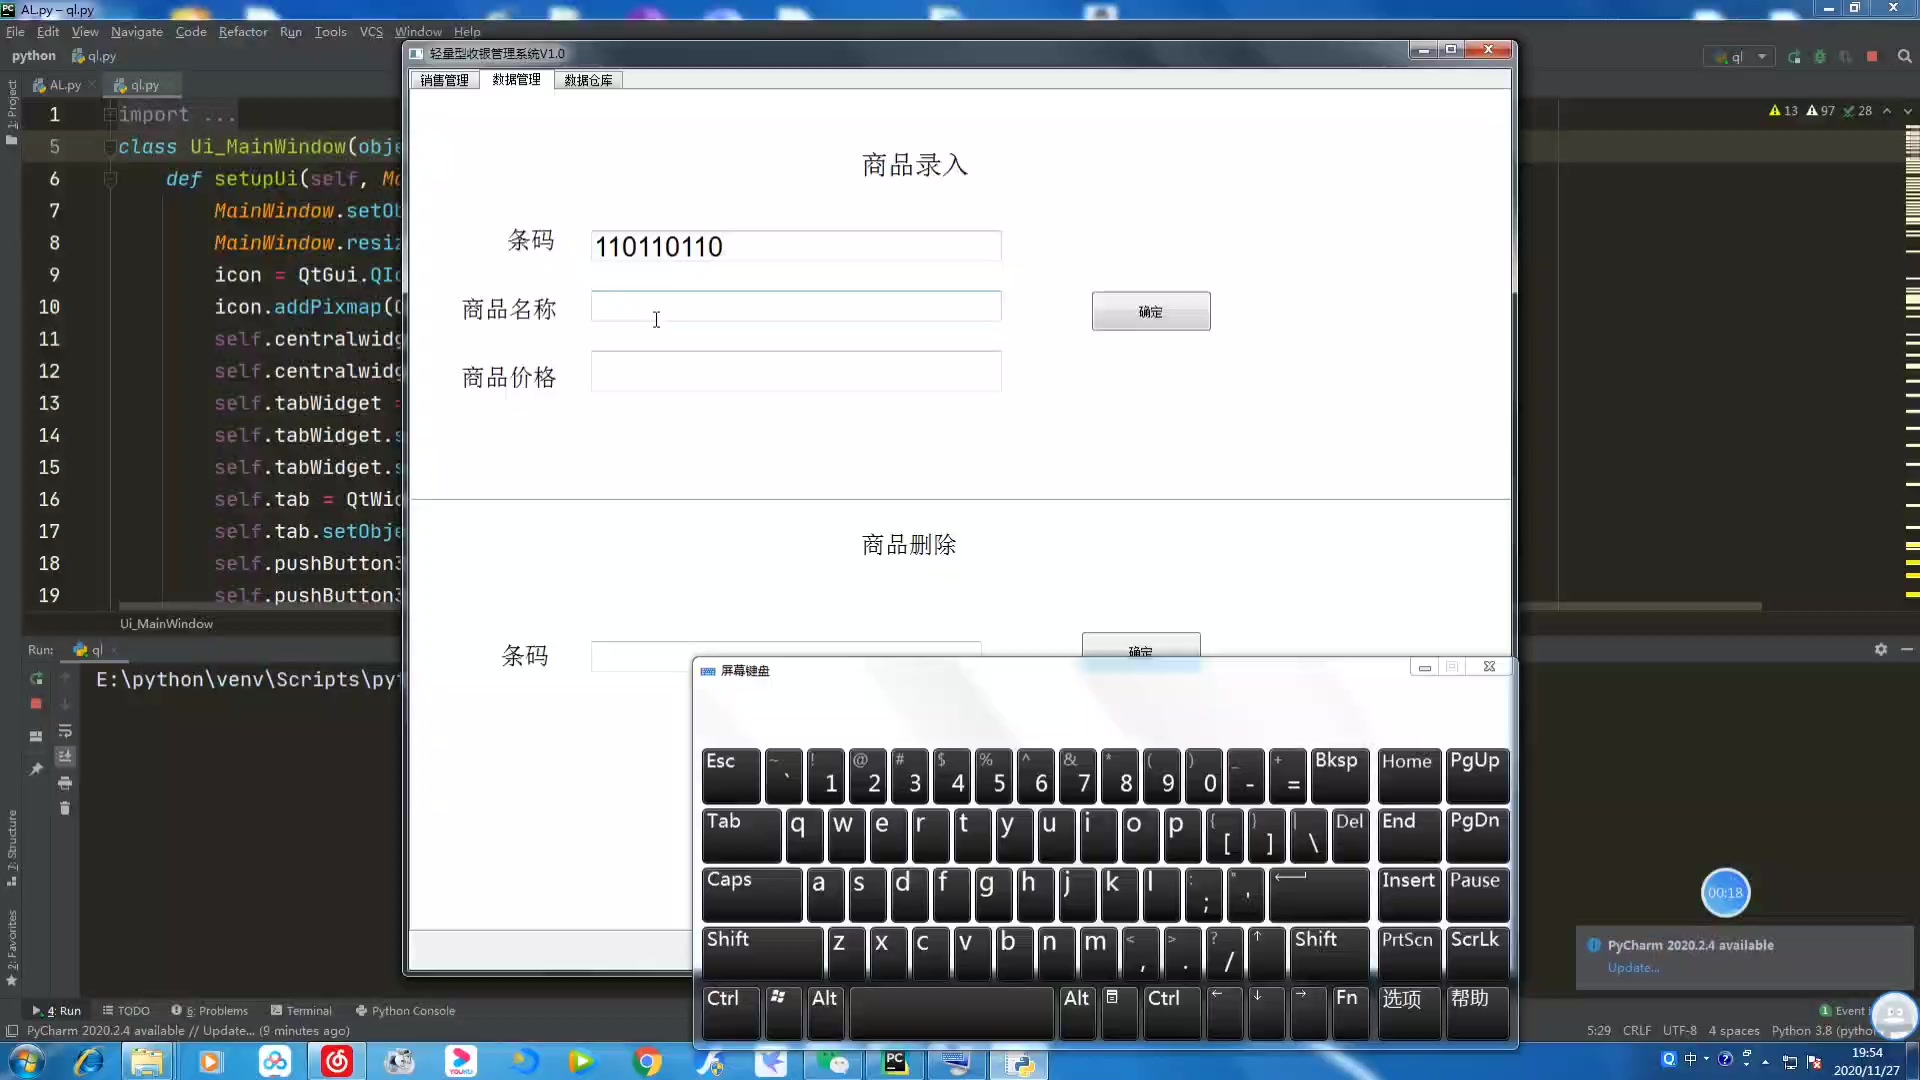Click the 商品名称 input field
Screen dimensions: 1920x1080
pyautogui.click(x=795, y=306)
